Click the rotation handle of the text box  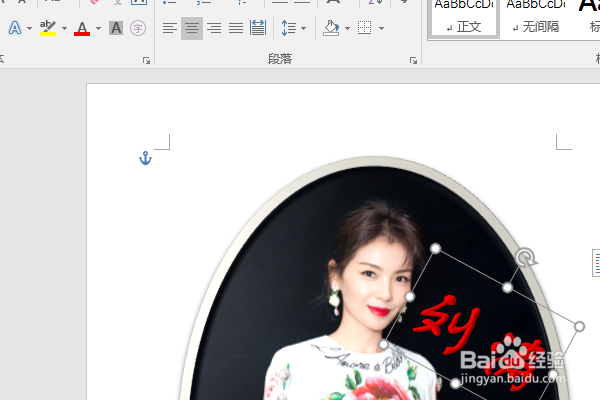point(526,257)
